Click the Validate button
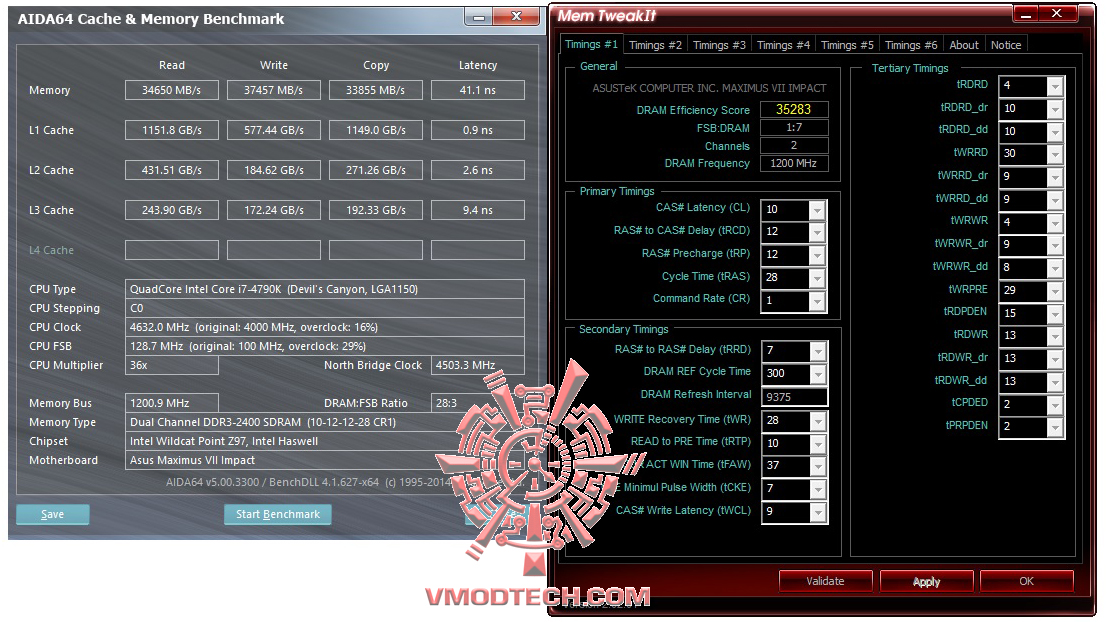The height and width of the screenshot is (622, 1116). click(x=825, y=581)
